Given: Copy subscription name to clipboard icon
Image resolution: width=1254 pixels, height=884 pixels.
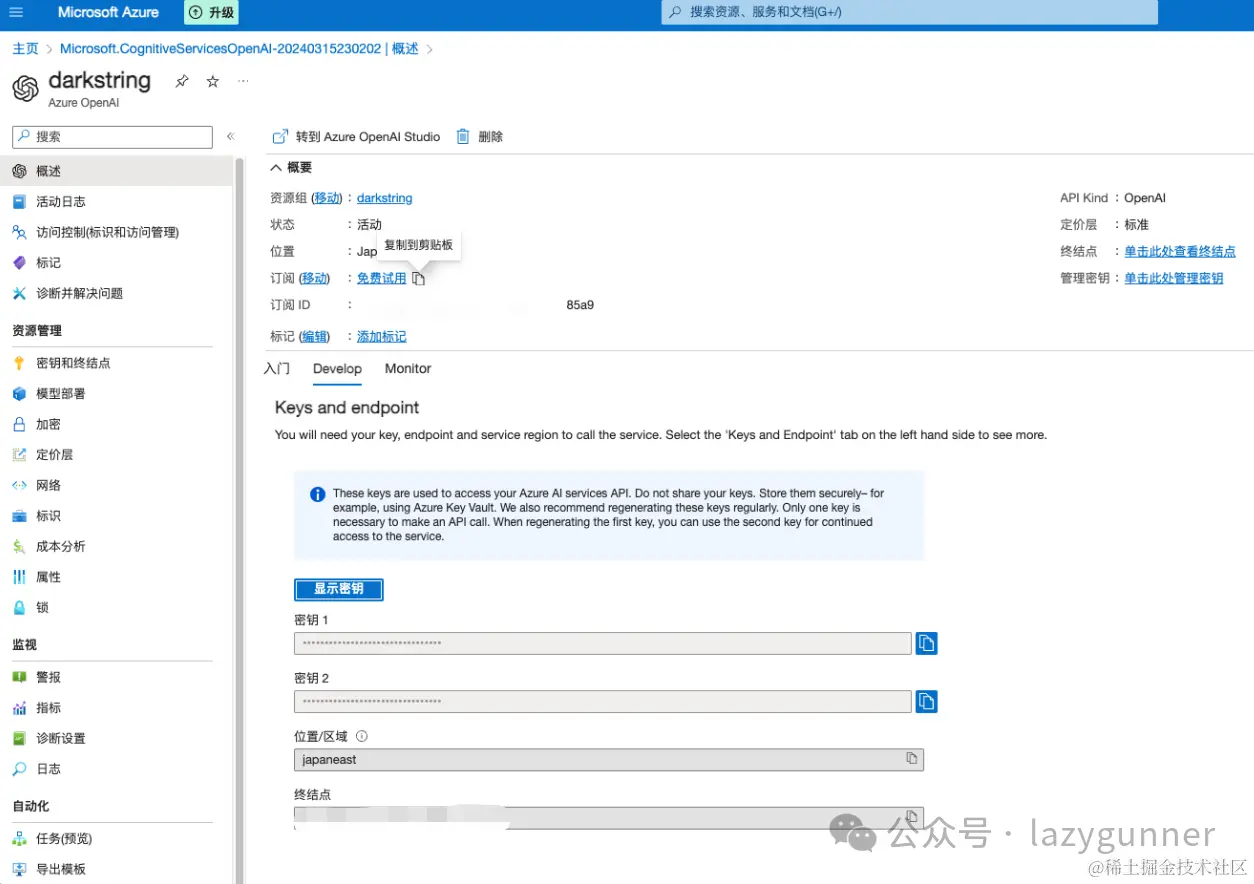Looking at the screenshot, I should [419, 279].
